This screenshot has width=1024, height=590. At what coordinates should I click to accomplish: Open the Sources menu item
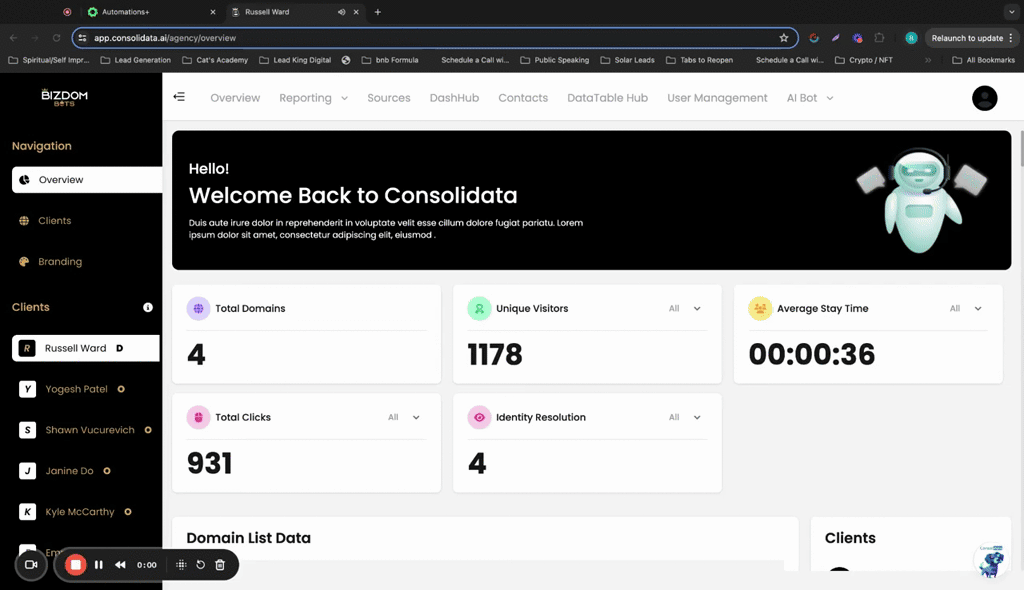(389, 98)
